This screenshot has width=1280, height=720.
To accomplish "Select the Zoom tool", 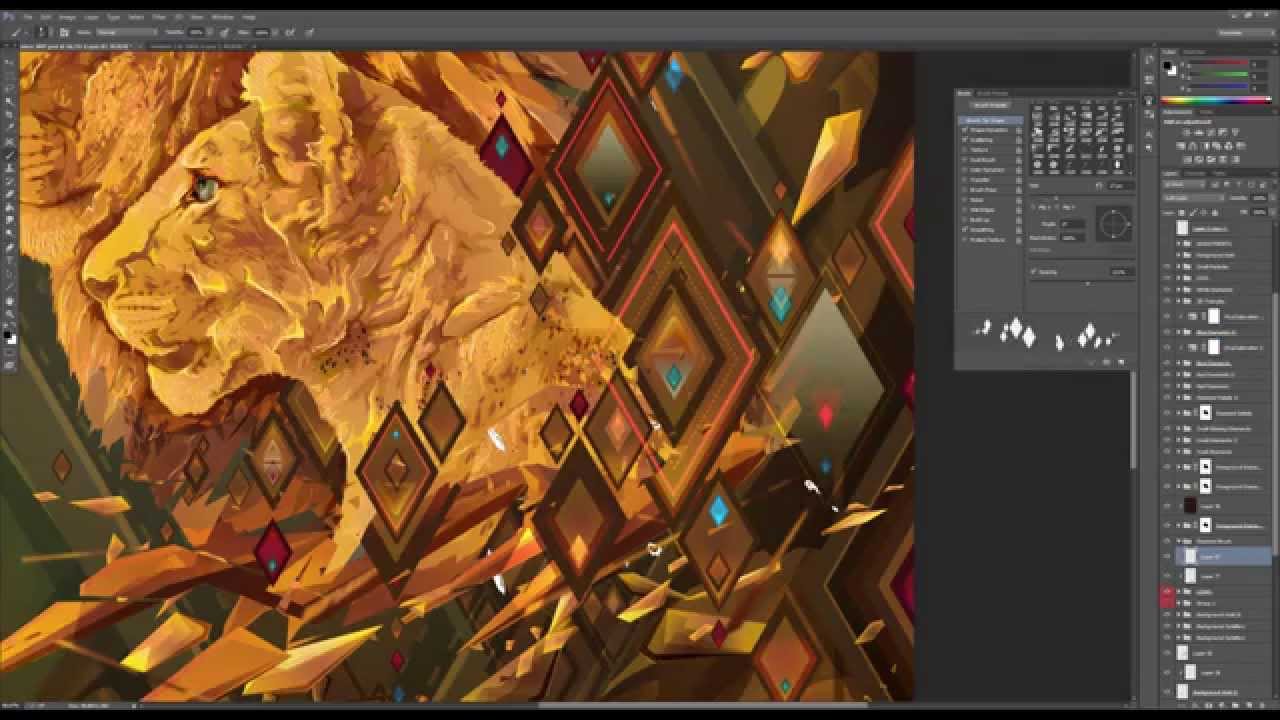I will [10, 312].
